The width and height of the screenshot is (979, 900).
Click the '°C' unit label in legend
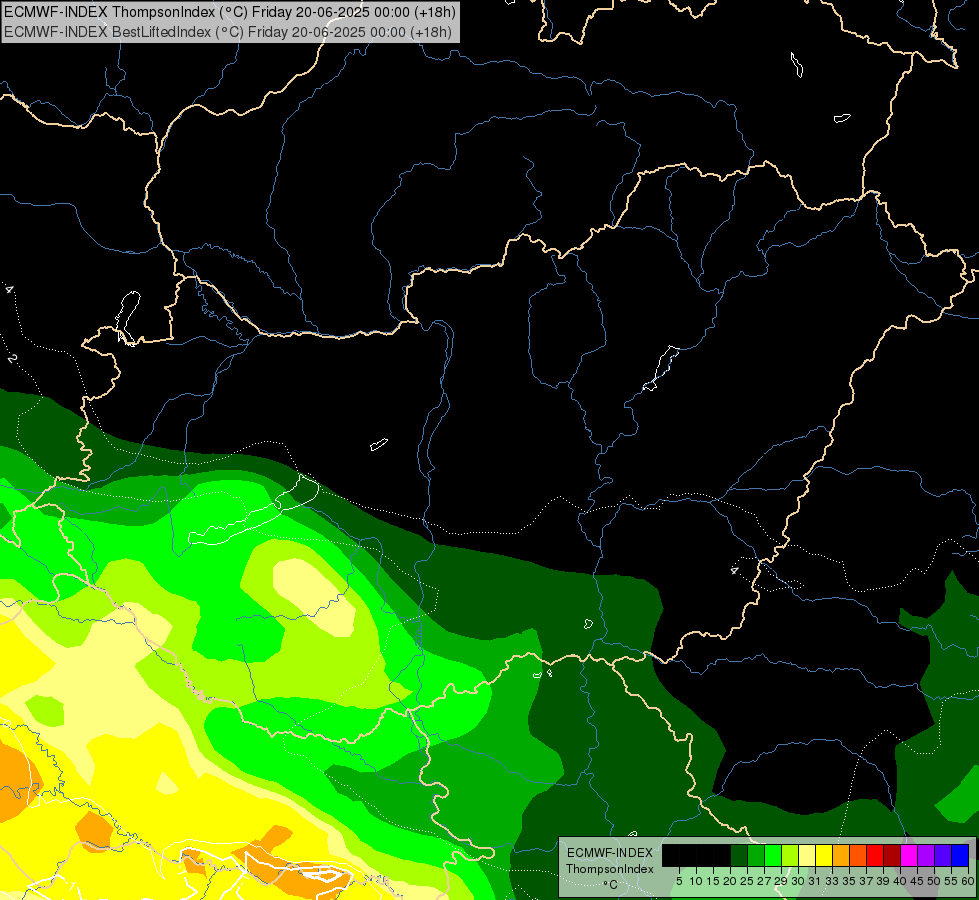click(x=611, y=885)
